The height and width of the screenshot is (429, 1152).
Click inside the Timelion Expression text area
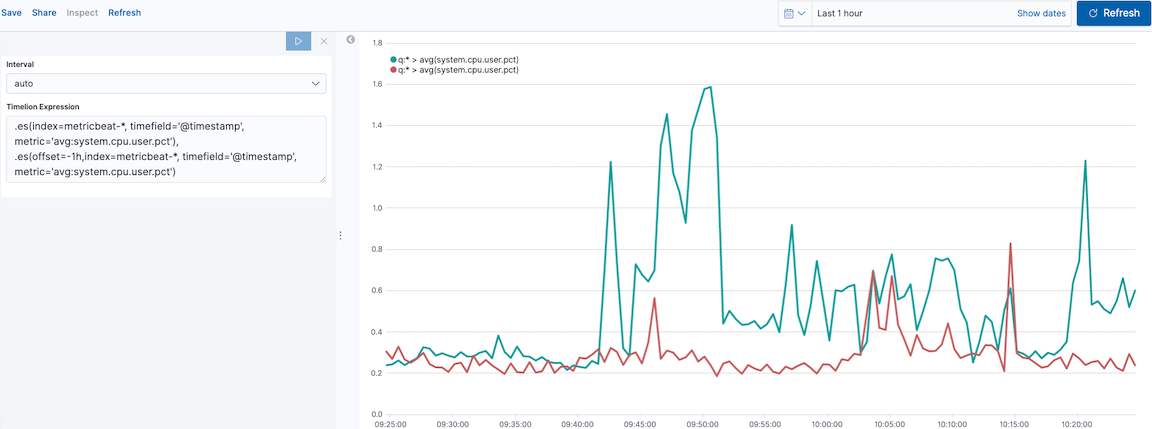click(166, 149)
